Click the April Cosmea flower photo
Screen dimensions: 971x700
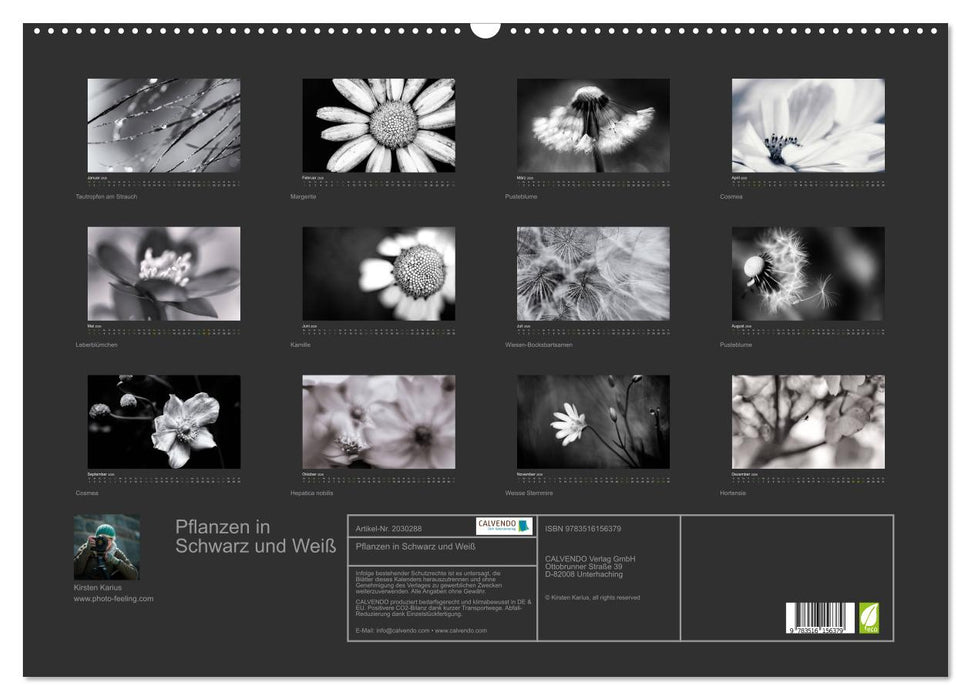pos(808,126)
